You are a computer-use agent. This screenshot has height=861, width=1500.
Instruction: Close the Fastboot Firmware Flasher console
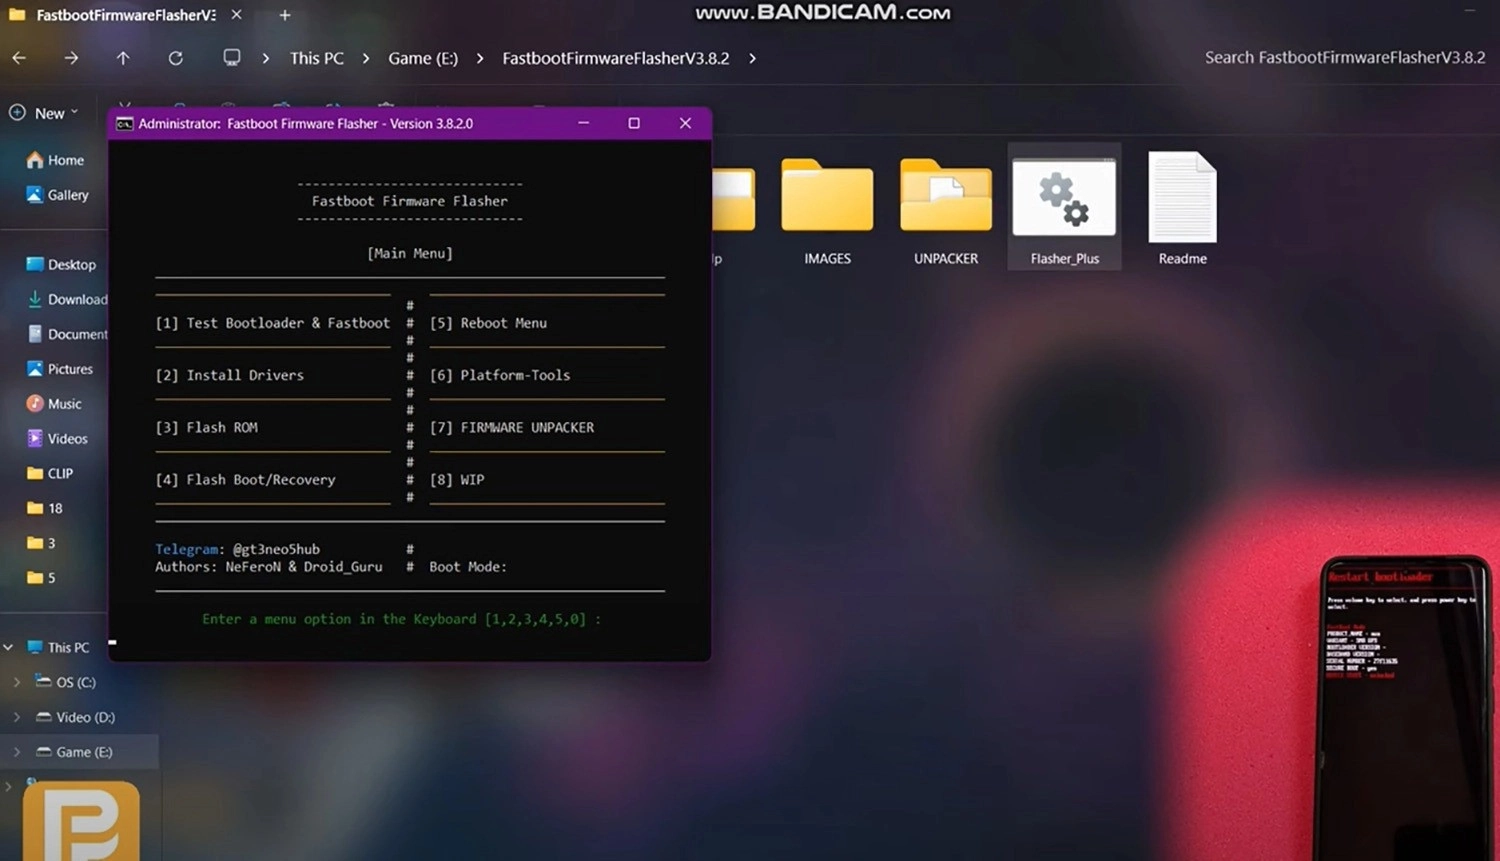coord(685,123)
